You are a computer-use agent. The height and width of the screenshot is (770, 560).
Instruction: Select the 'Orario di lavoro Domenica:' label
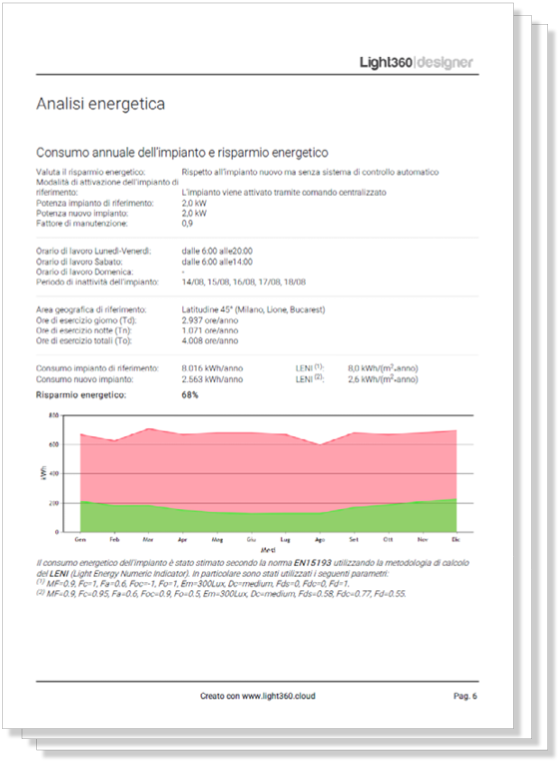(x=84, y=272)
